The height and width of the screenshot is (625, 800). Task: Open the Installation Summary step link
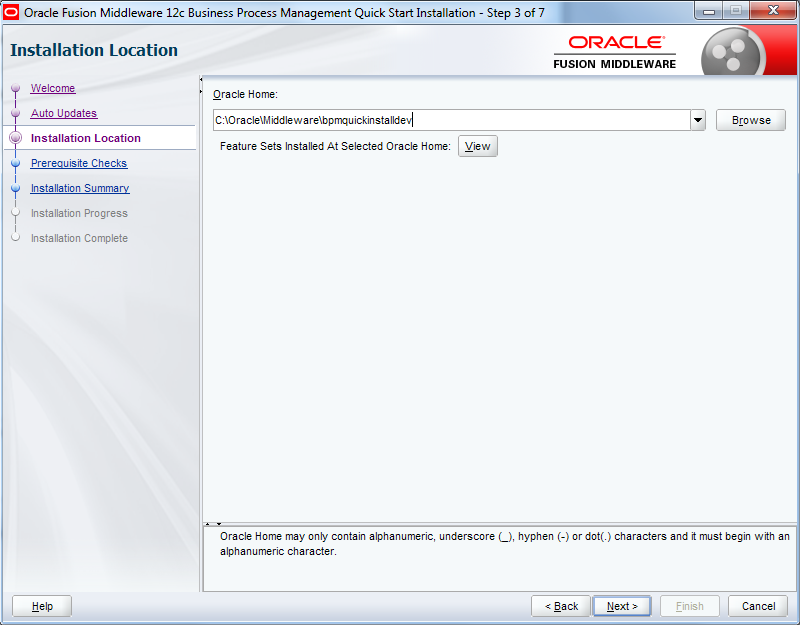(80, 188)
